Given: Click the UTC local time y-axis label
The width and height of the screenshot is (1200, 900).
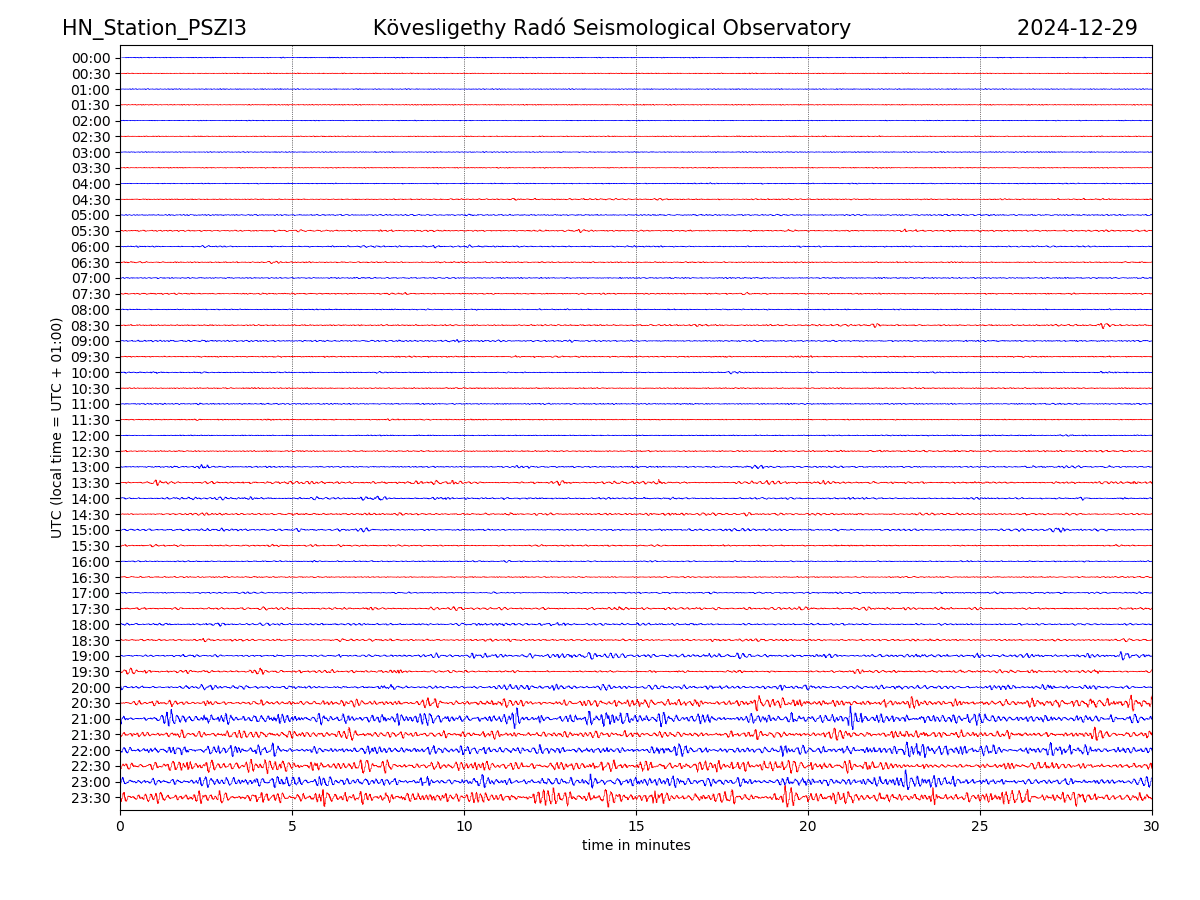Looking at the screenshot, I should coord(57,427).
